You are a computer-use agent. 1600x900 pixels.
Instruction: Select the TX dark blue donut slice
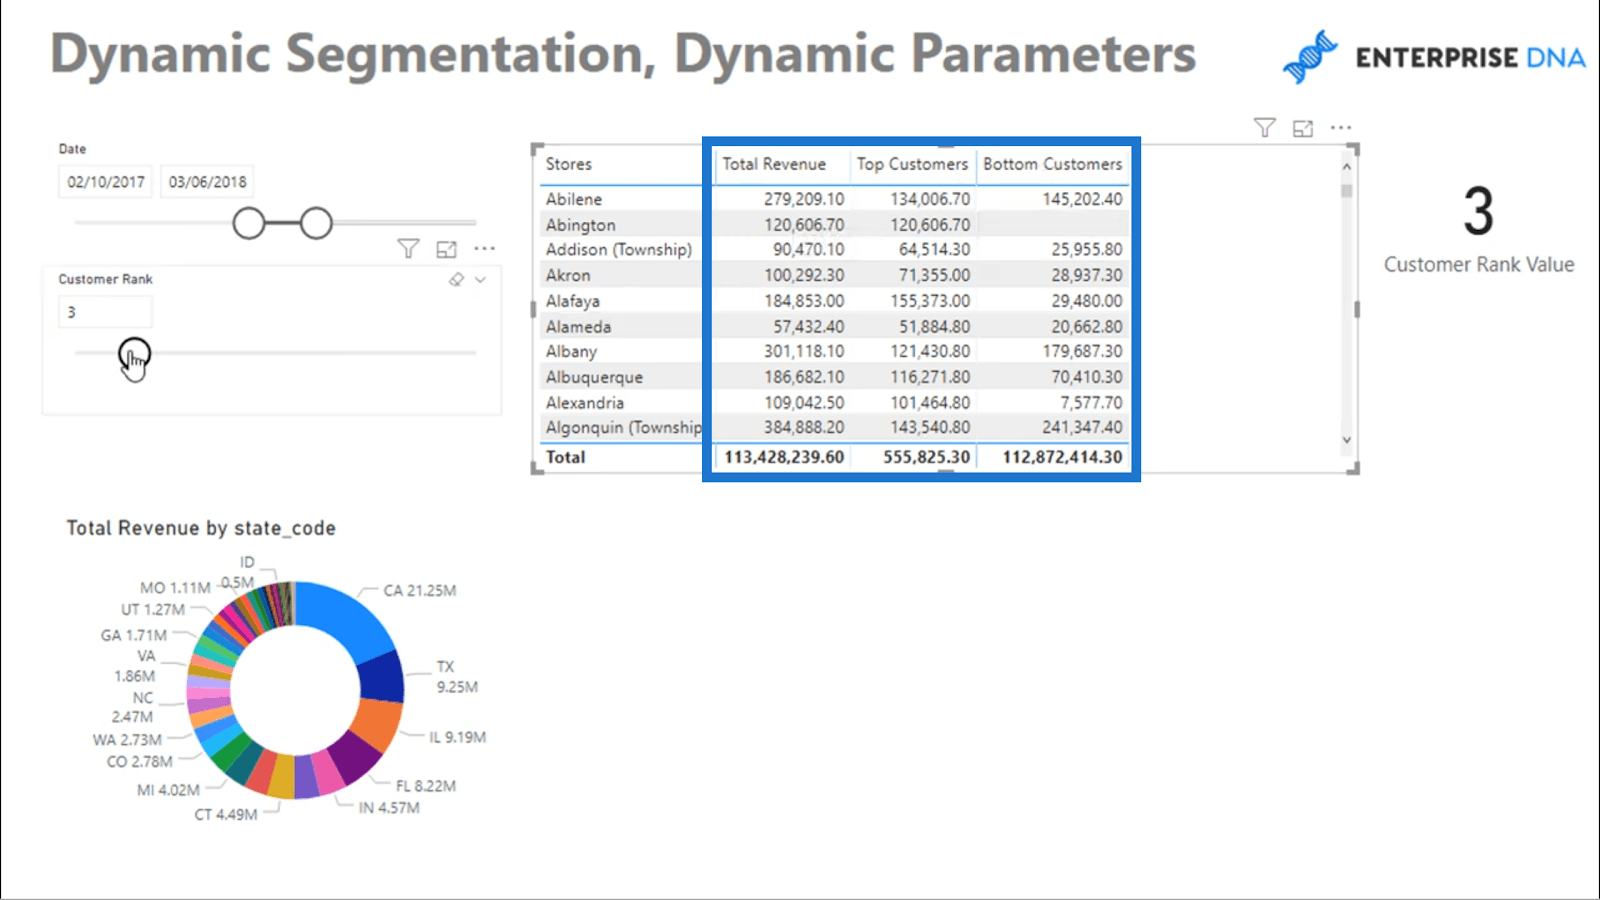tap(380, 677)
